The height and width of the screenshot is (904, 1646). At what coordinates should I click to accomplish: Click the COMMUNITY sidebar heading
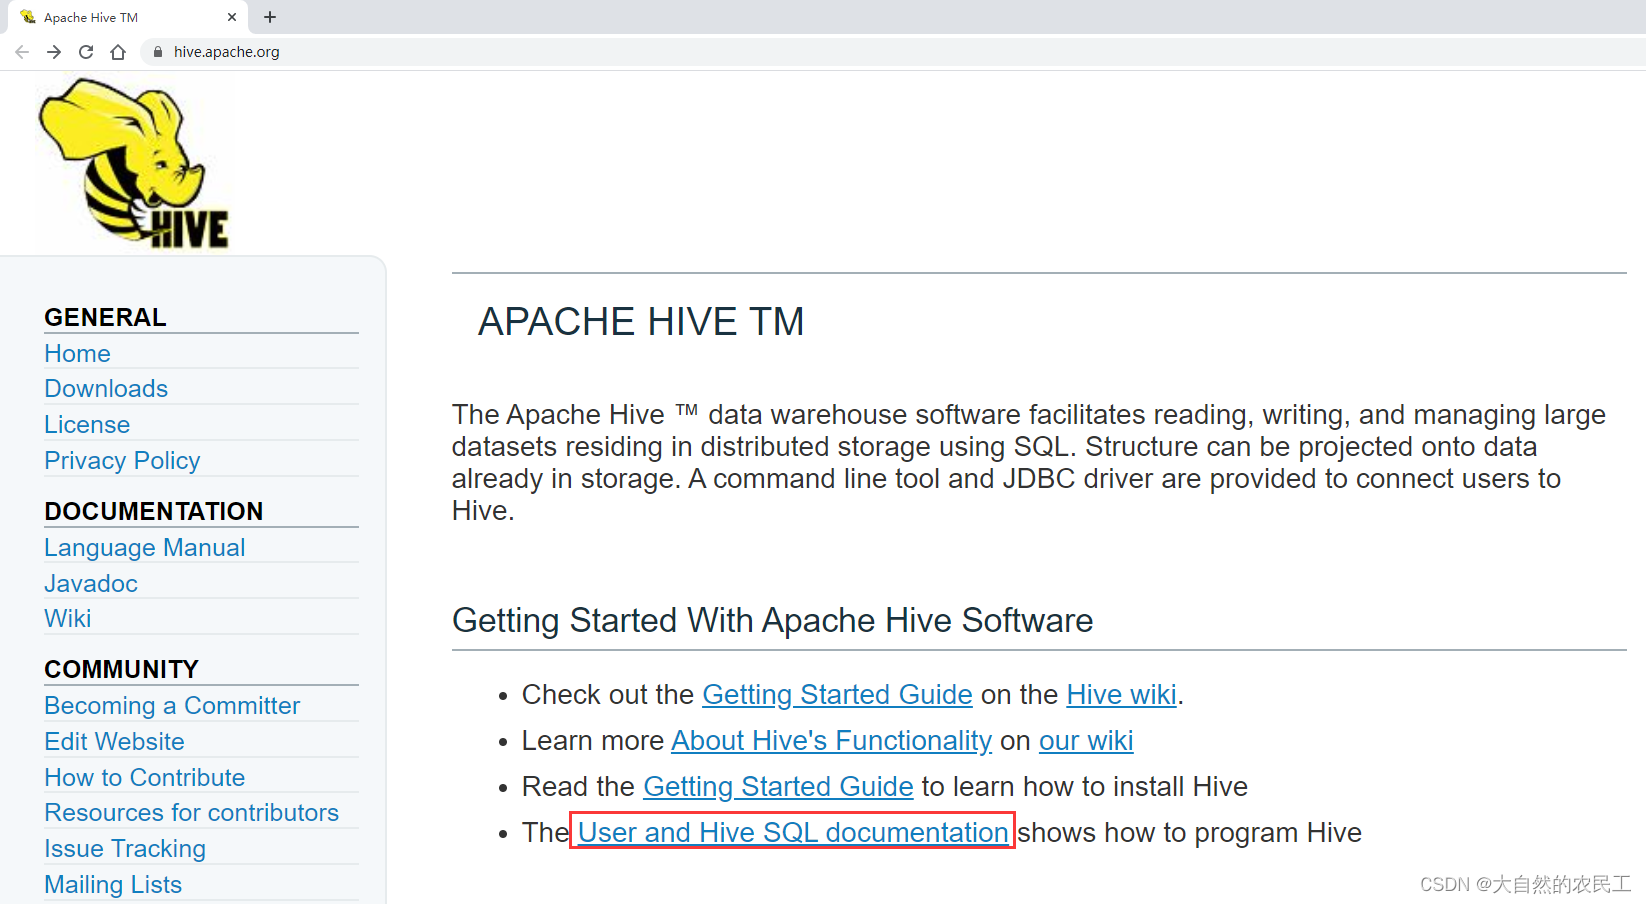tap(121, 670)
